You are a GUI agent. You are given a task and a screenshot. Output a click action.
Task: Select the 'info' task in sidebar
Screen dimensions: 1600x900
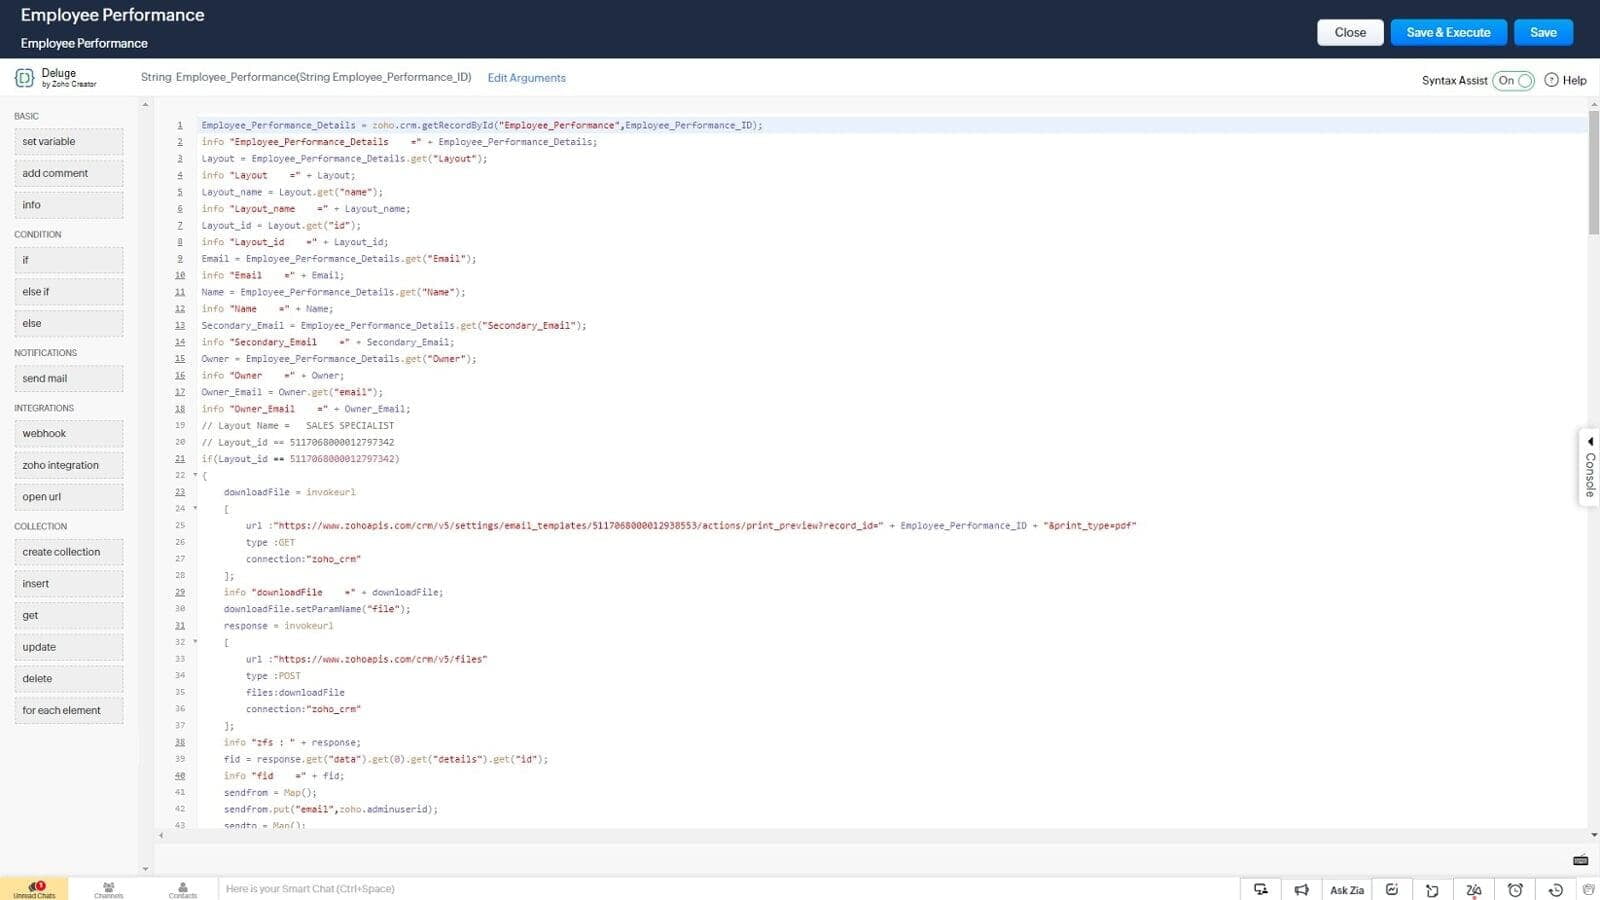69,205
